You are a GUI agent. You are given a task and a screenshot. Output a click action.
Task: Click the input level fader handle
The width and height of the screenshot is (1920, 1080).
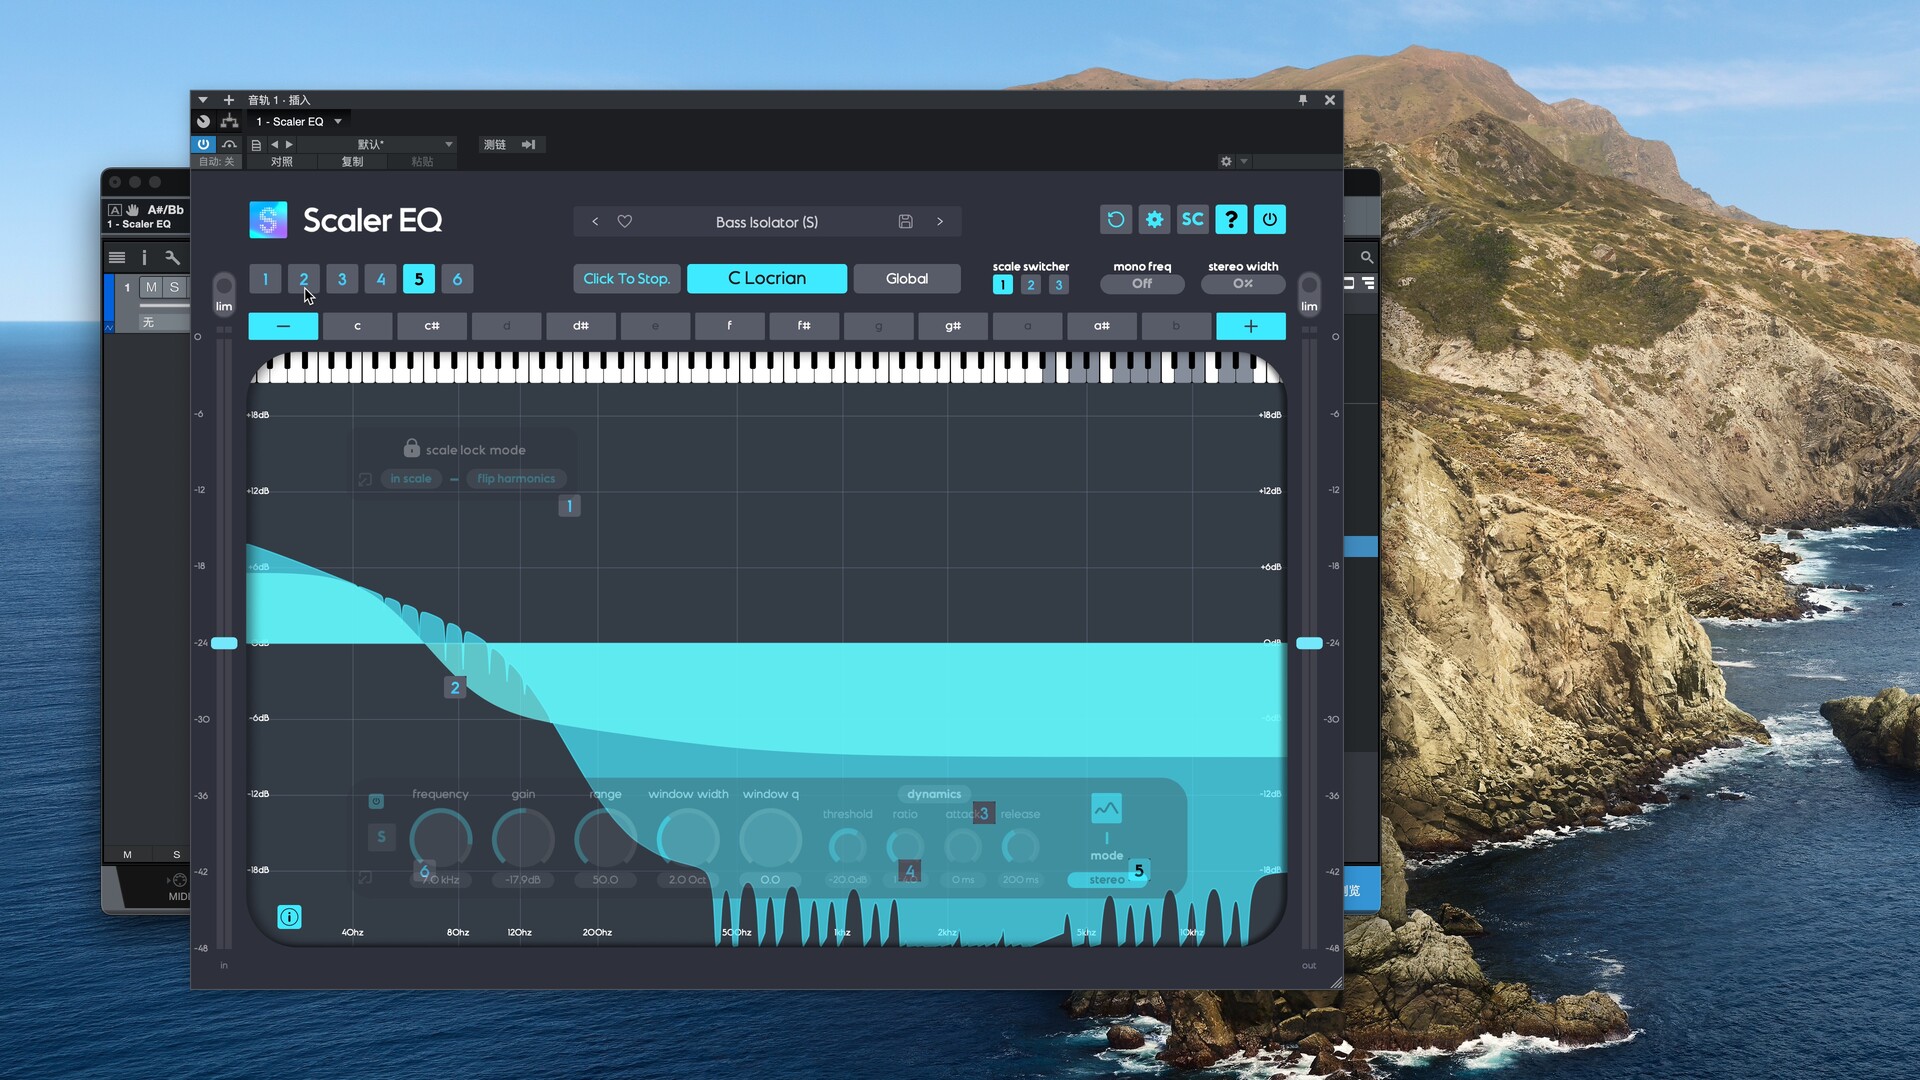pyautogui.click(x=224, y=643)
